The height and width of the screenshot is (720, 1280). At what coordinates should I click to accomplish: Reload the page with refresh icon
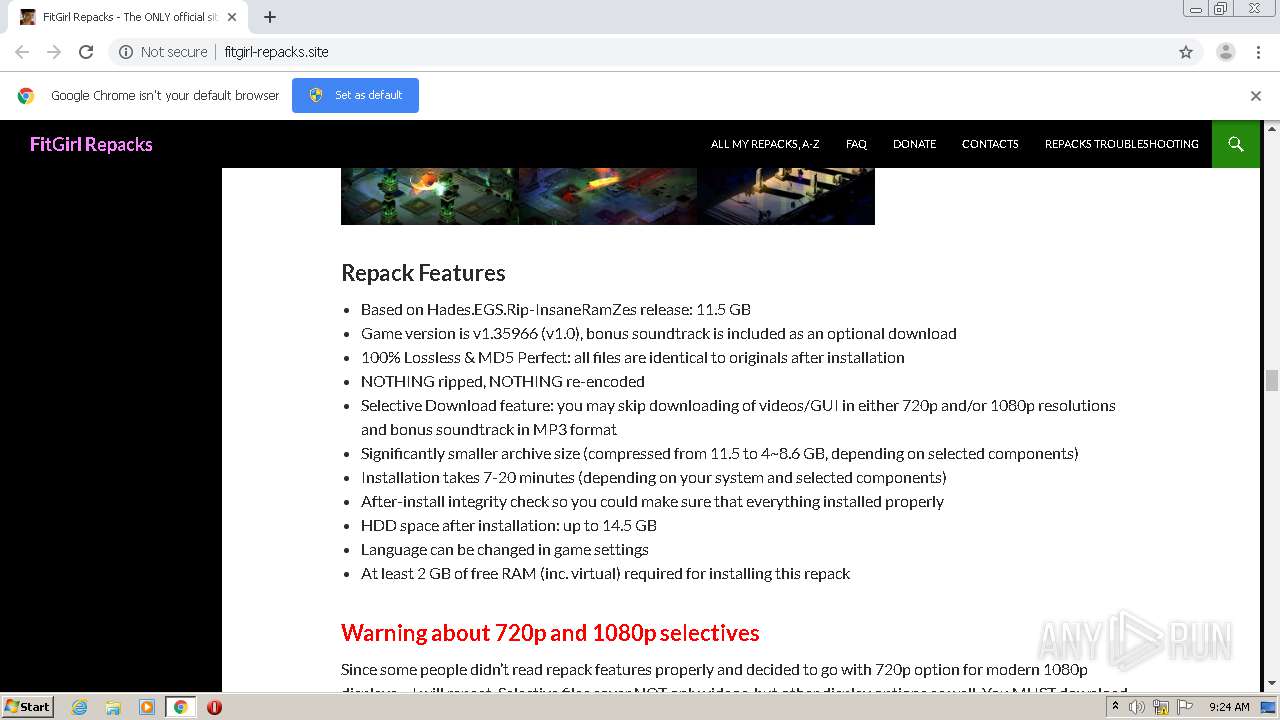86,52
